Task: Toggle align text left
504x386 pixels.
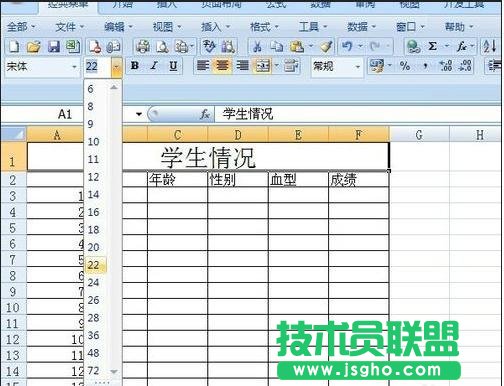Action: click(x=203, y=66)
